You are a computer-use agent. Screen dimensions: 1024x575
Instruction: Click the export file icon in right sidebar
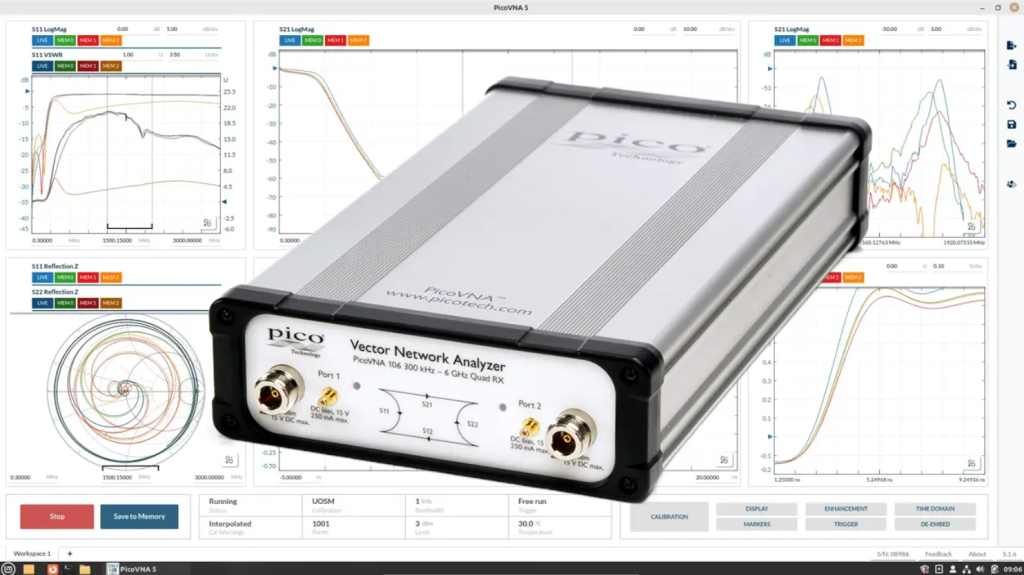[x=1012, y=45]
